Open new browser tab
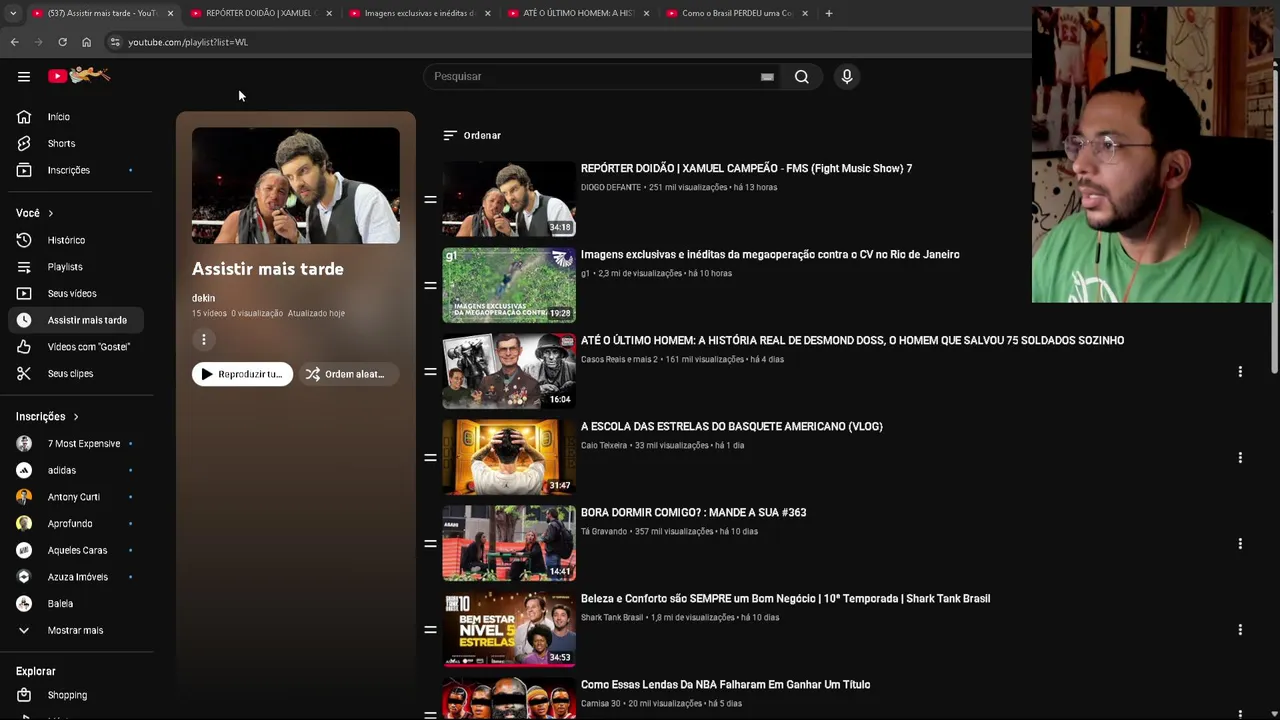This screenshot has width=1280, height=720. pyautogui.click(x=829, y=13)
